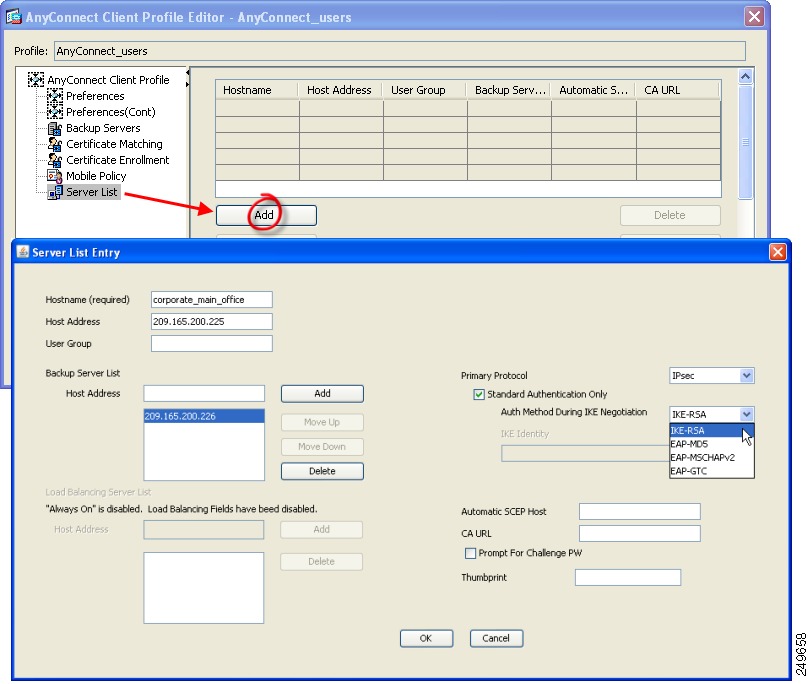Click Backup Server List Host Address field
This screenshot has width=811, height=684.
click(x=204, y=394)
